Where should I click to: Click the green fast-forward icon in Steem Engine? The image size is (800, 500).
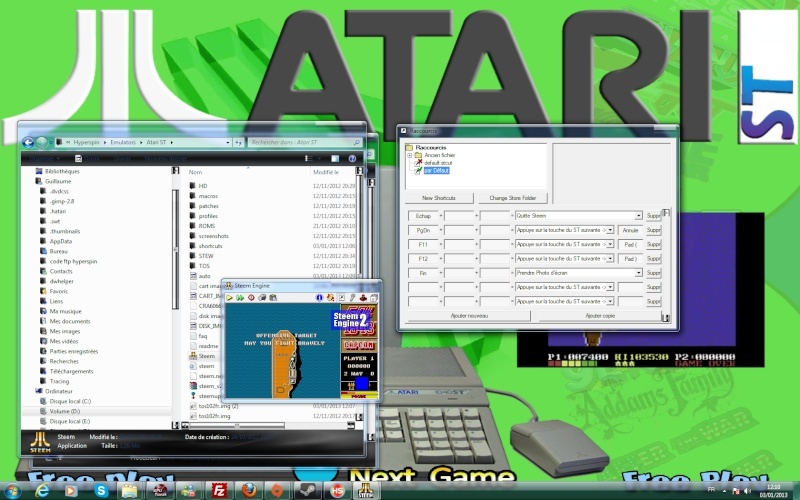click(240, 297)
